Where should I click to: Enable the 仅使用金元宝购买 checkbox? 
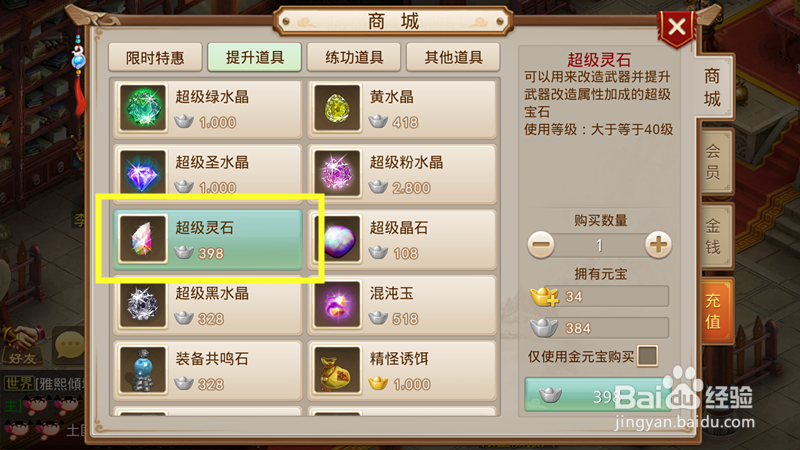tap(647, 356)
